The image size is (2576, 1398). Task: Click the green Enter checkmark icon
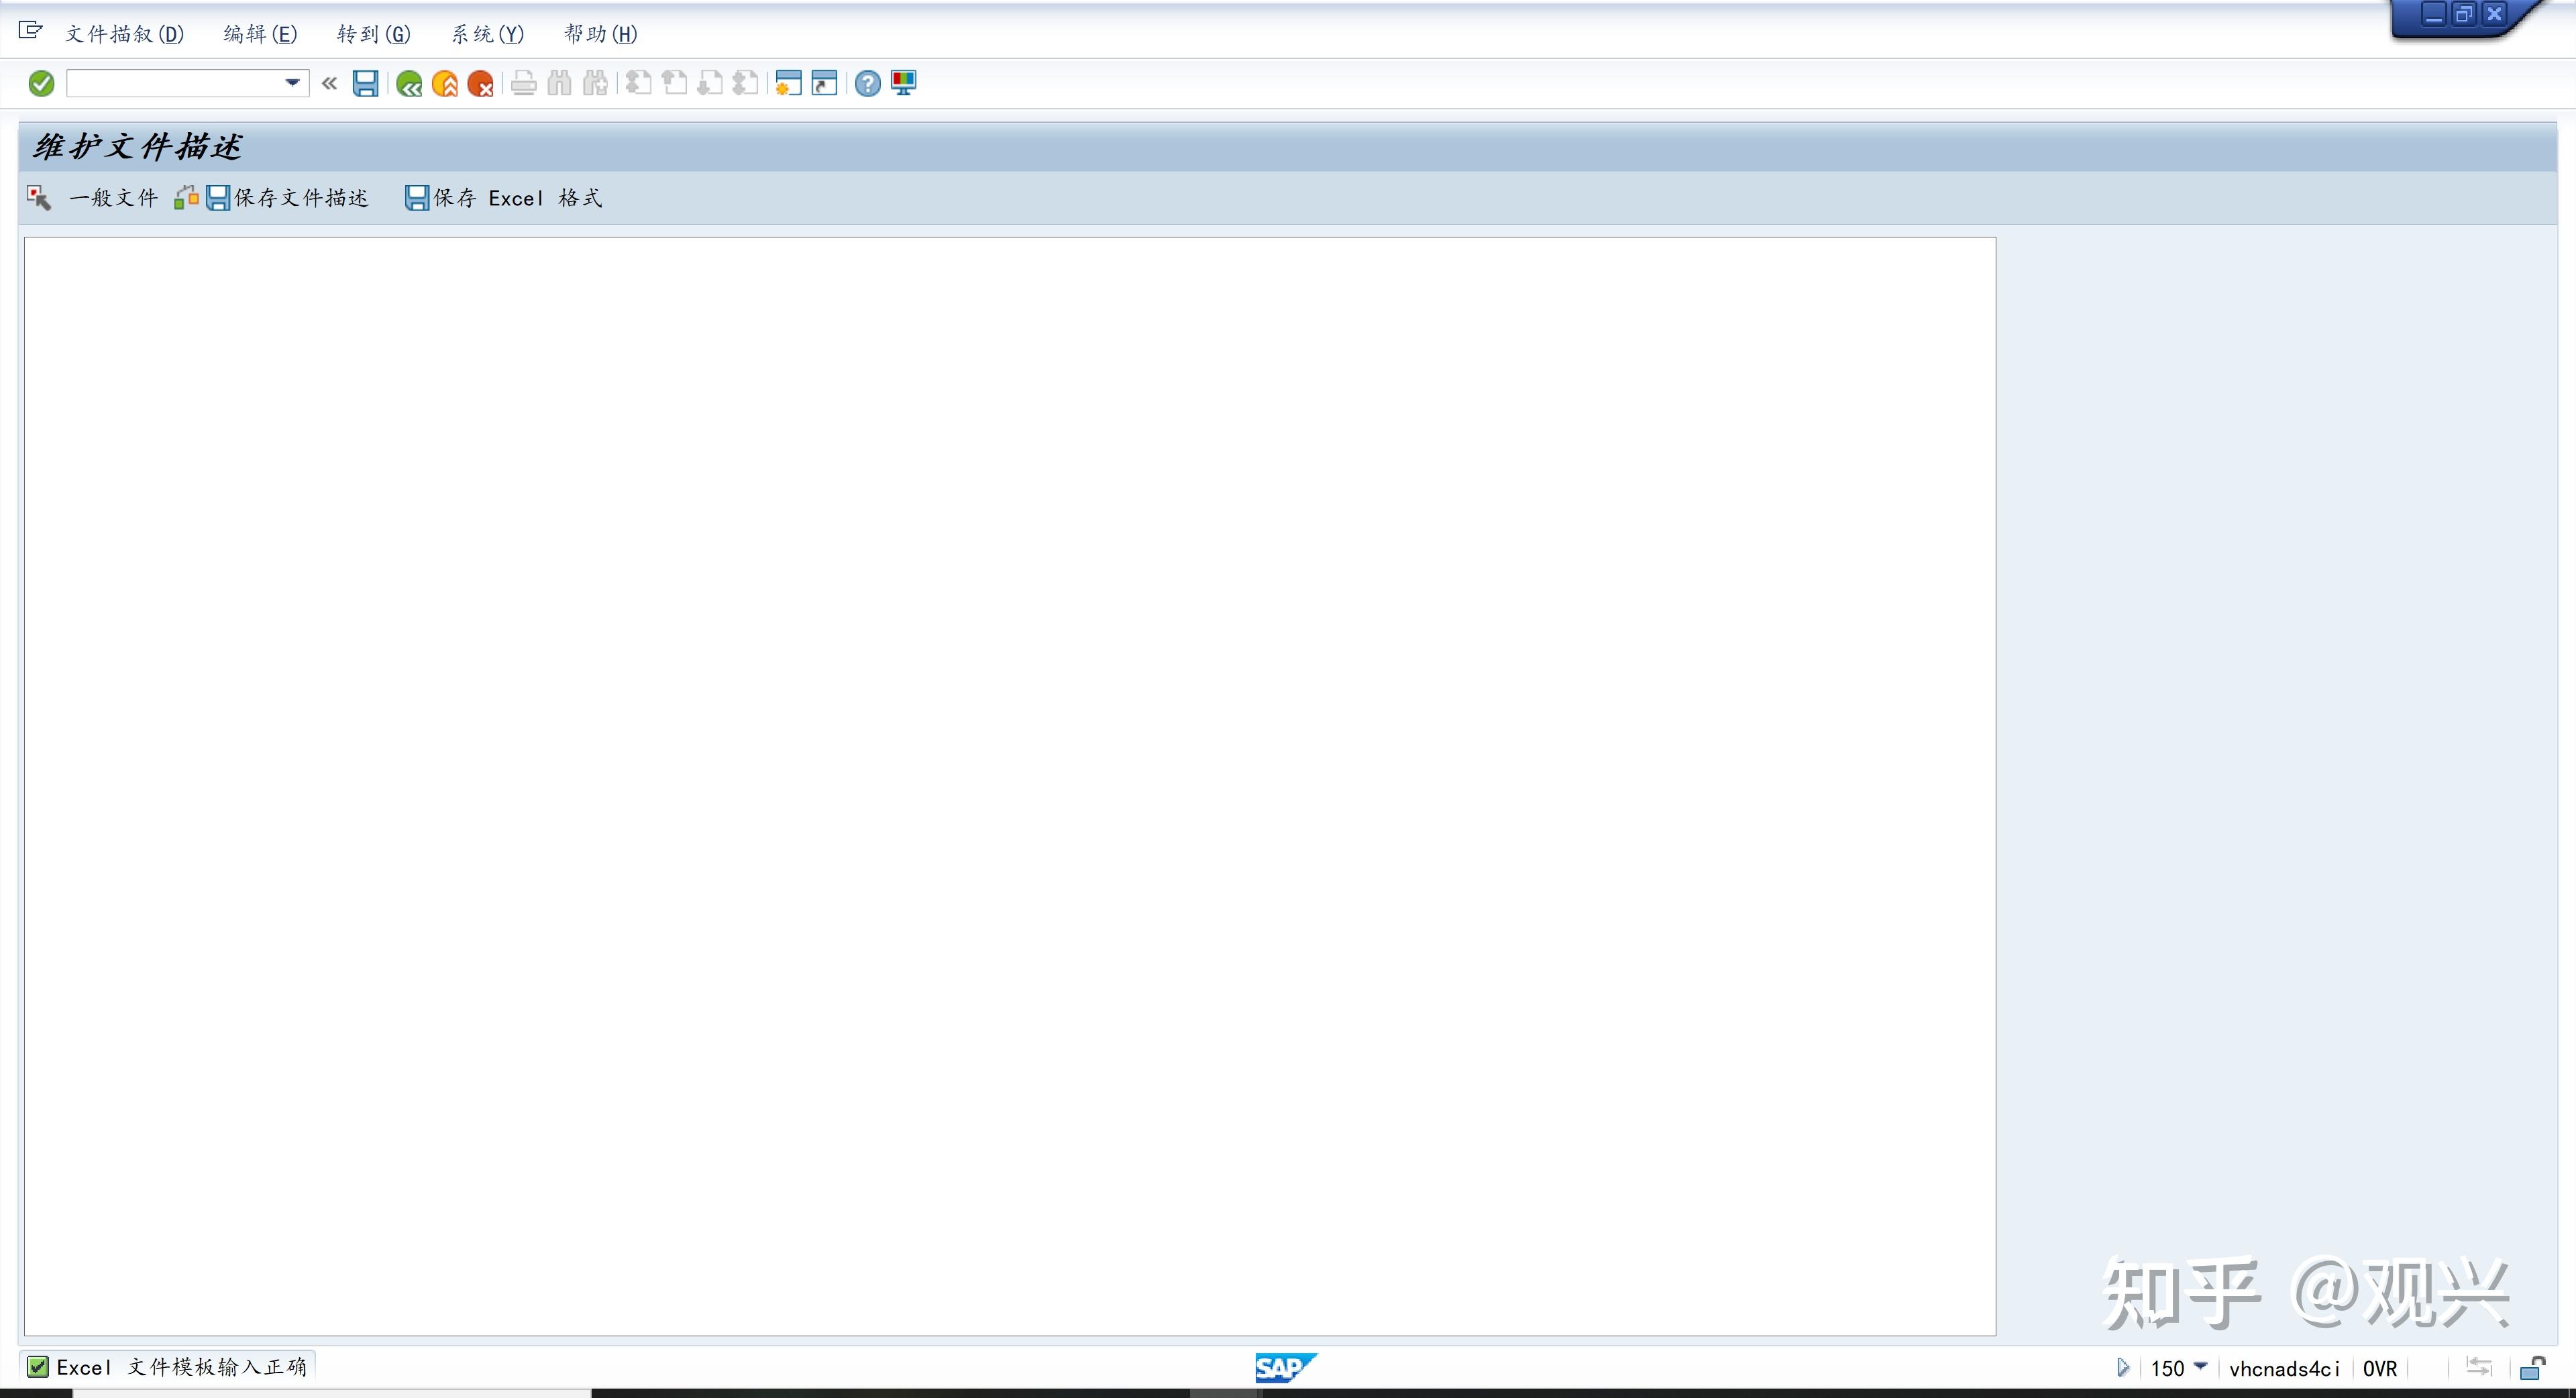41,83
